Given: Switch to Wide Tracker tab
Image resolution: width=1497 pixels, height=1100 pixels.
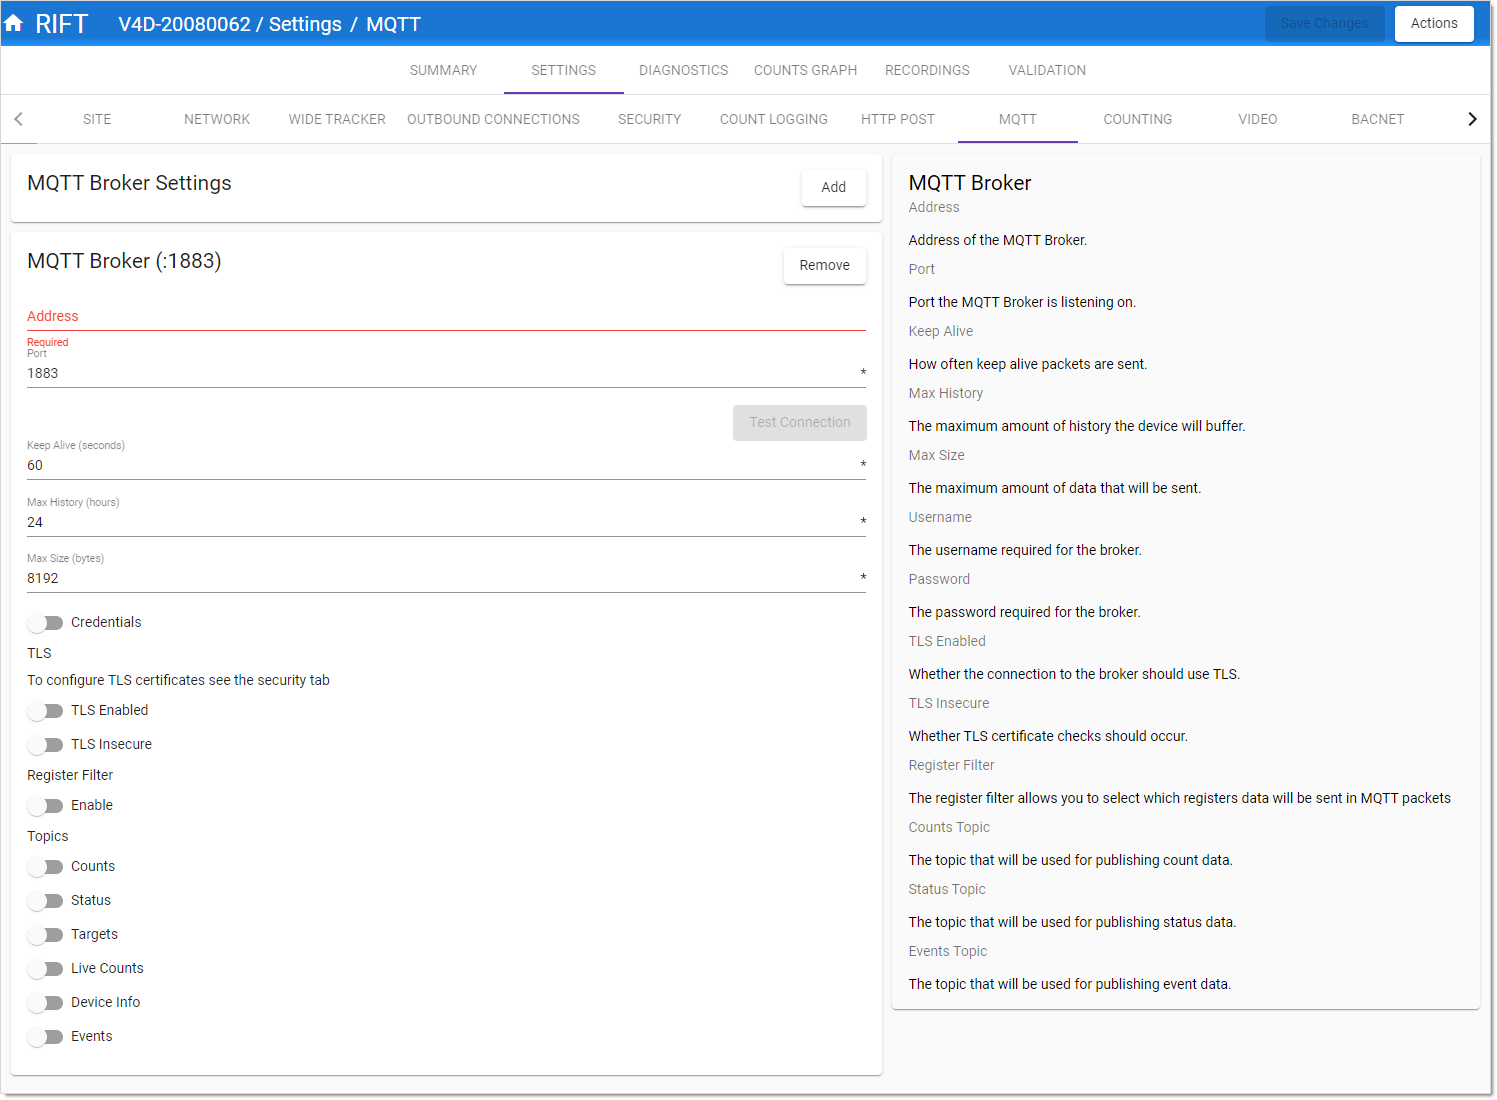Looking at the screenshot, I should coord(337,119).
